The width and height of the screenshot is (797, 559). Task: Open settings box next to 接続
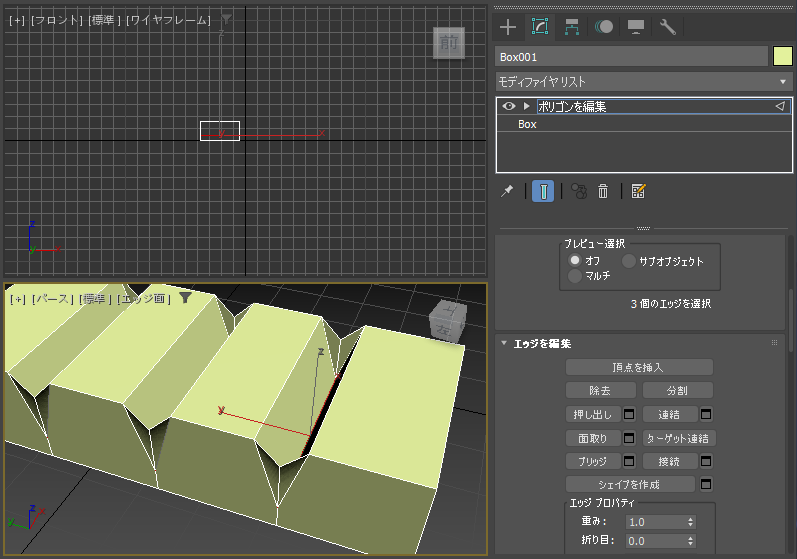point(706,461)
